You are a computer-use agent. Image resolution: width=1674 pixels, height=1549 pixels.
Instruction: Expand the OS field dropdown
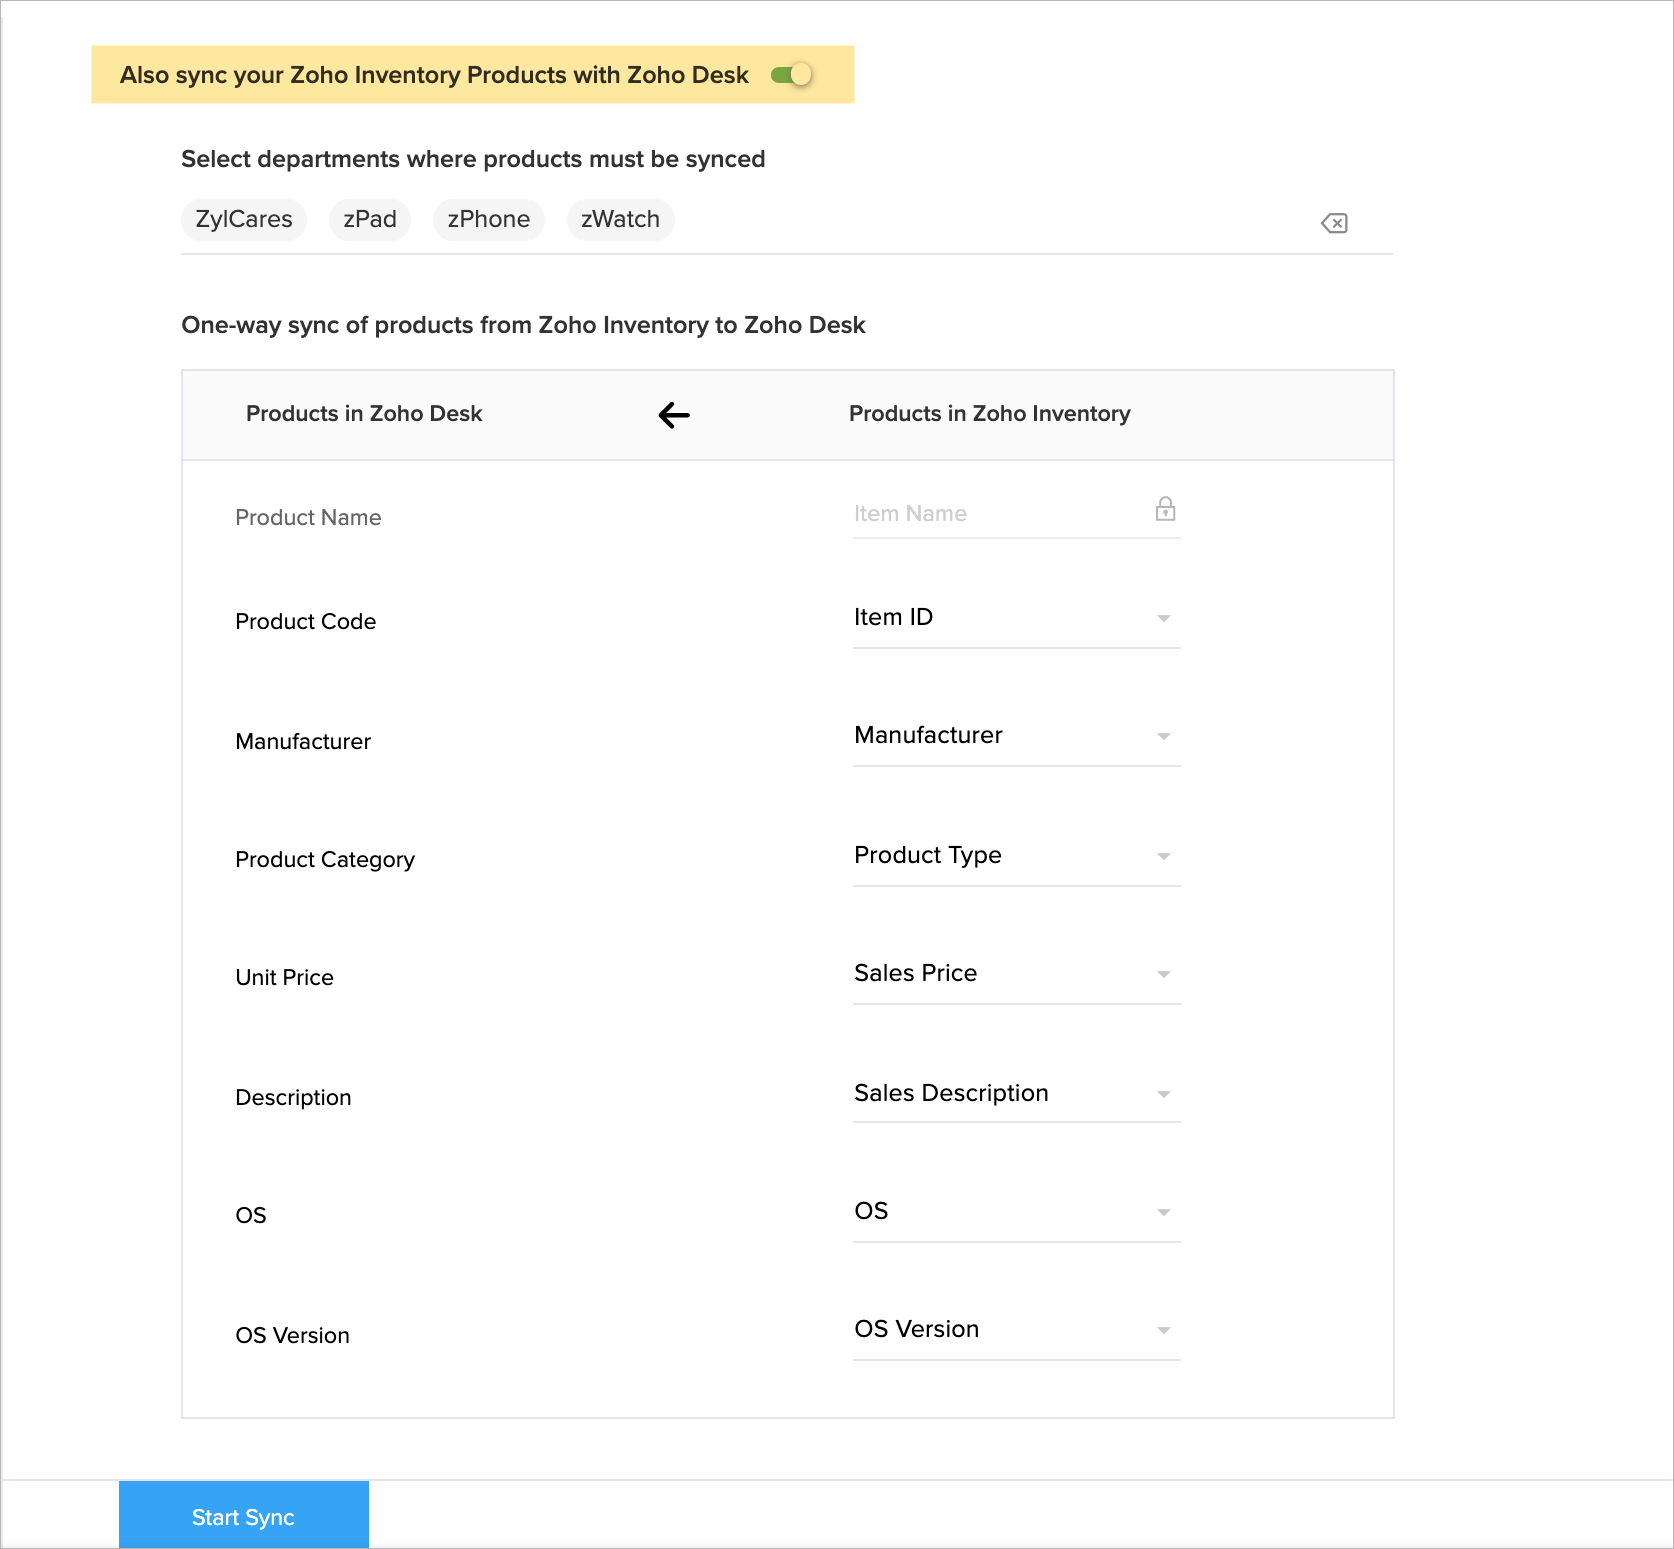coord(1015,1212)
